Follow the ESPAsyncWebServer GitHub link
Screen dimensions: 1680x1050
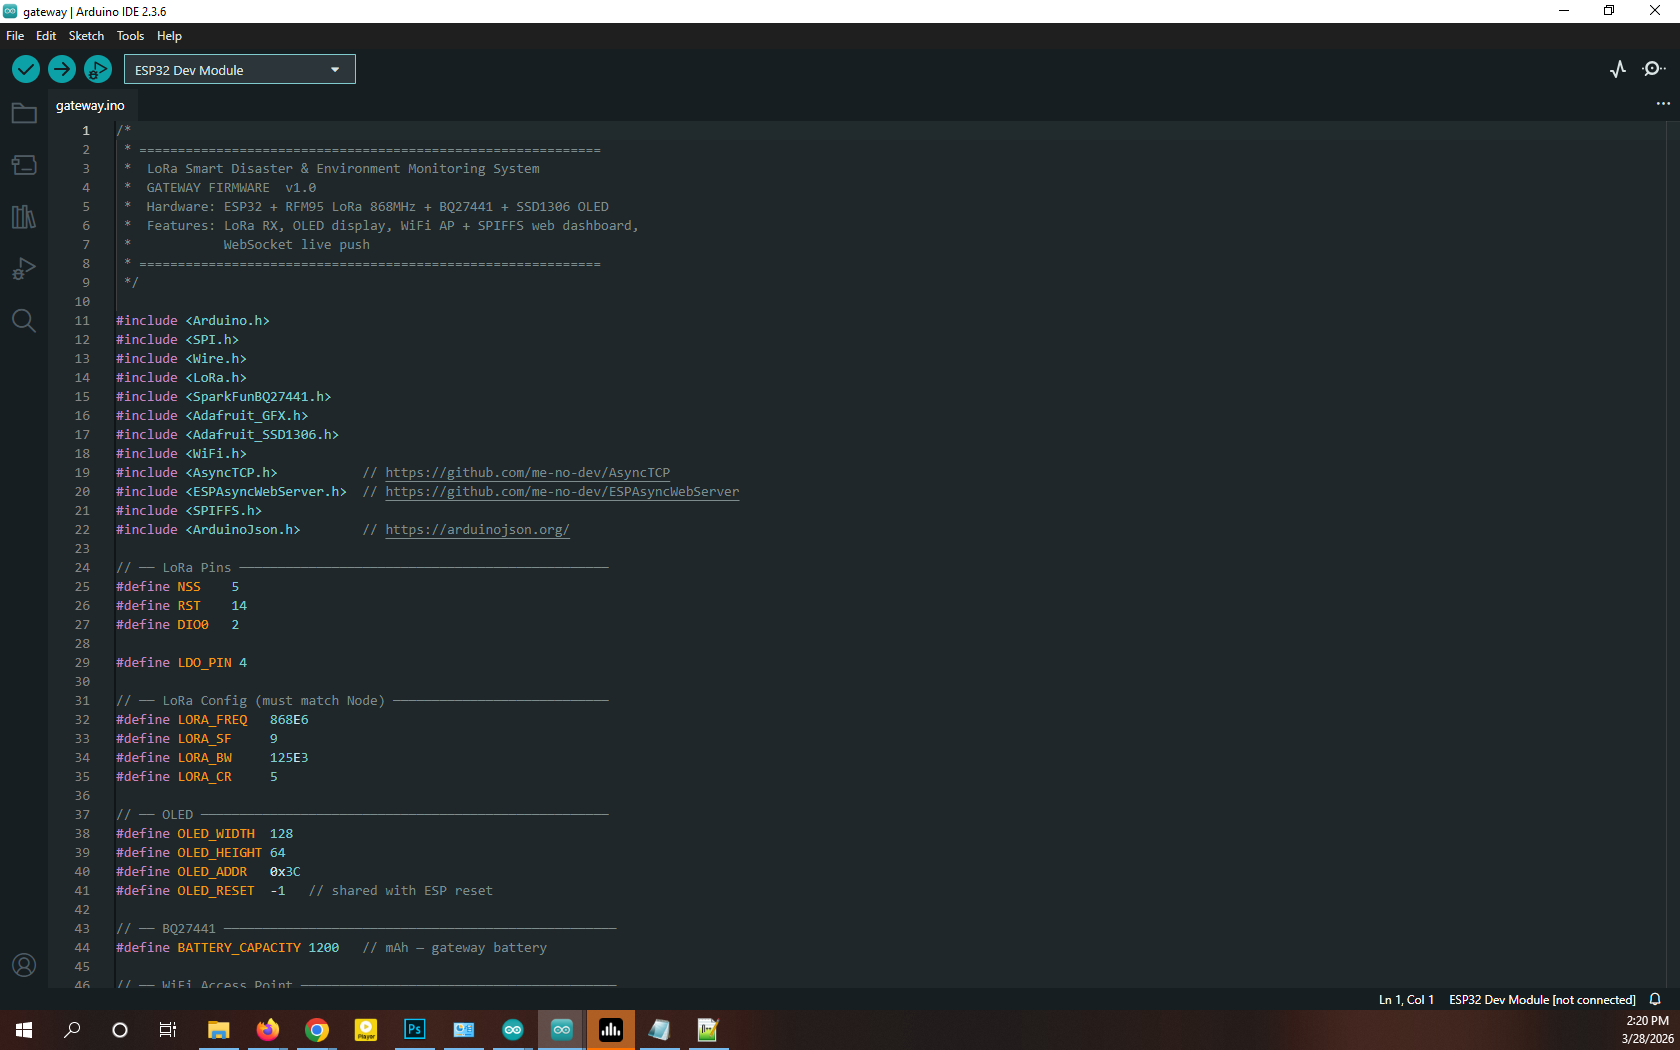click(562, 492)
